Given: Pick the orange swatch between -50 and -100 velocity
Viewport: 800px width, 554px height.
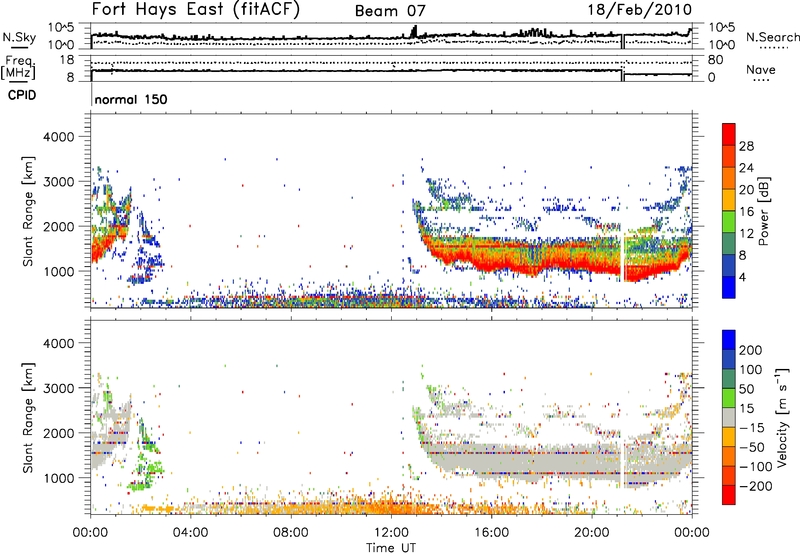Looking at the screenshot, I should pos(729,457).
